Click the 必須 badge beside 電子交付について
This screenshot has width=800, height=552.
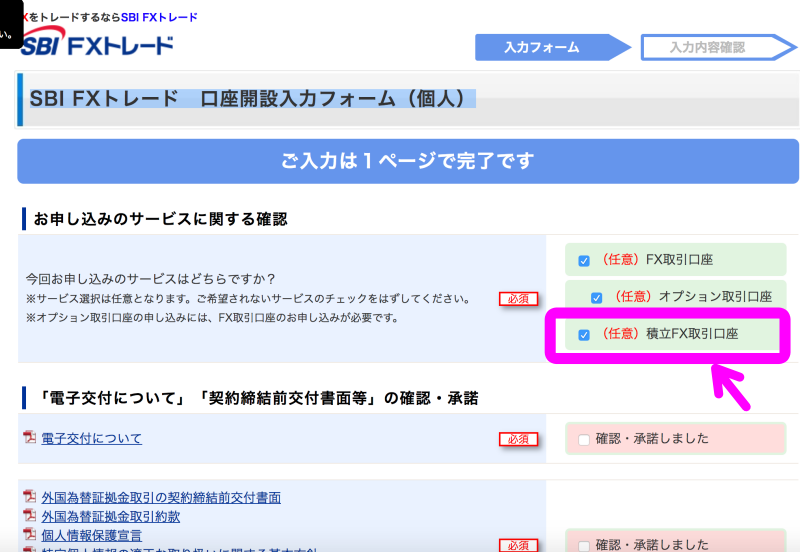point(518,439)
